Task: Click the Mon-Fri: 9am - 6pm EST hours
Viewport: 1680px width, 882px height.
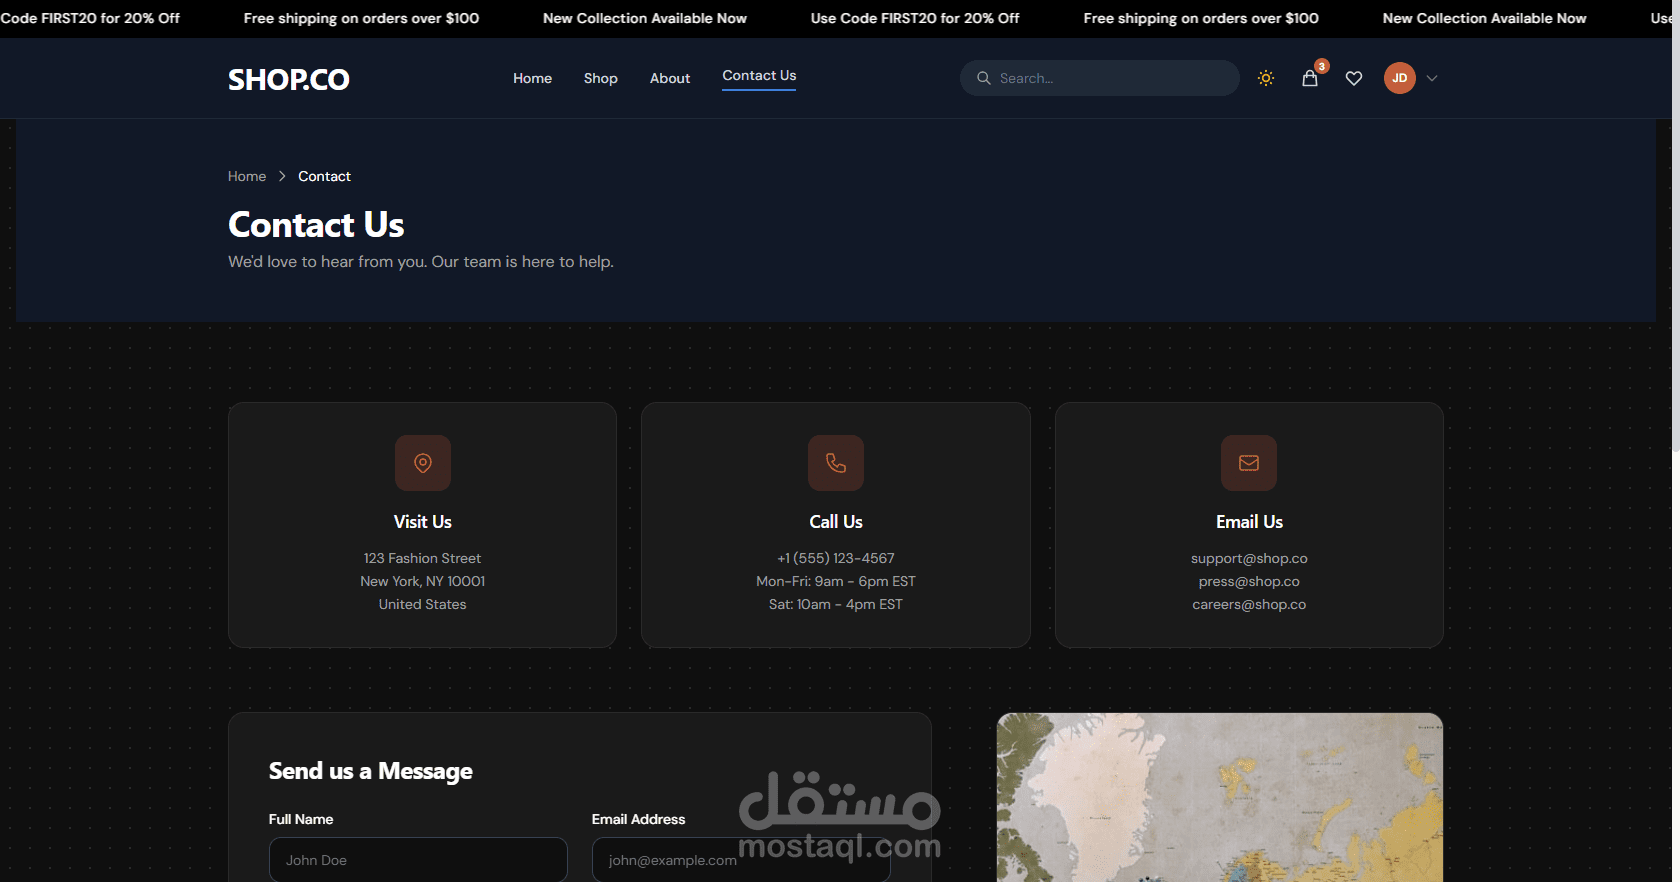Action: tap(836, 581)
